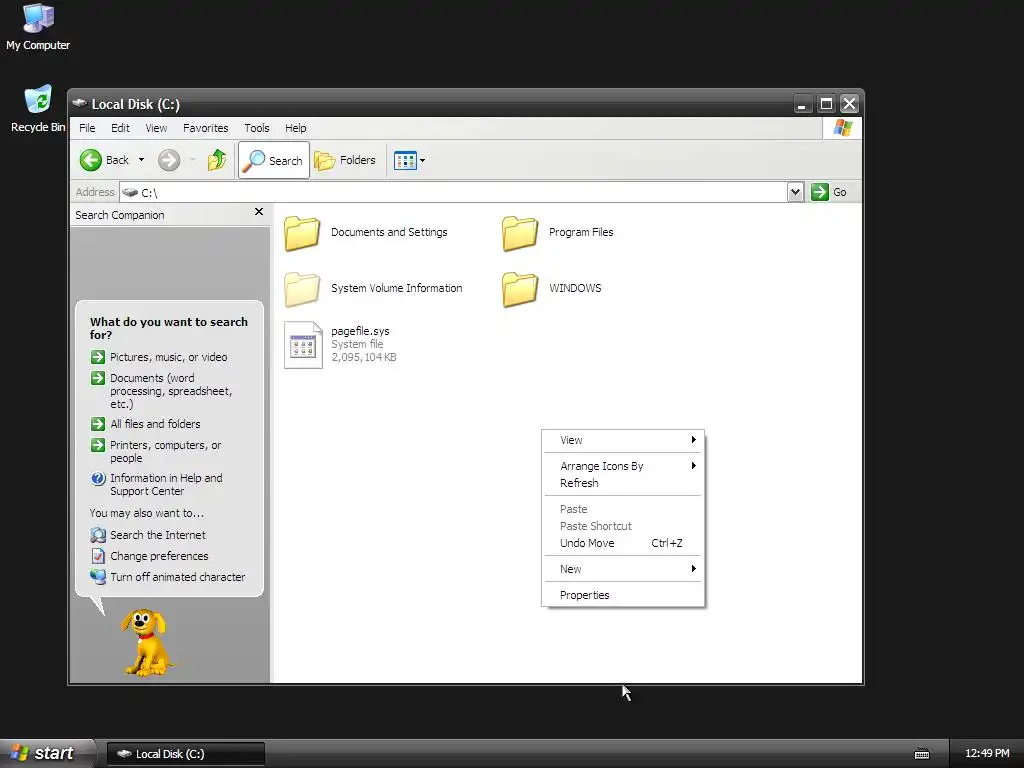Viewport: 1024px width, 768px height.
Task: Search for Printers, computers, or people
Action: click(x=165, y=451)
